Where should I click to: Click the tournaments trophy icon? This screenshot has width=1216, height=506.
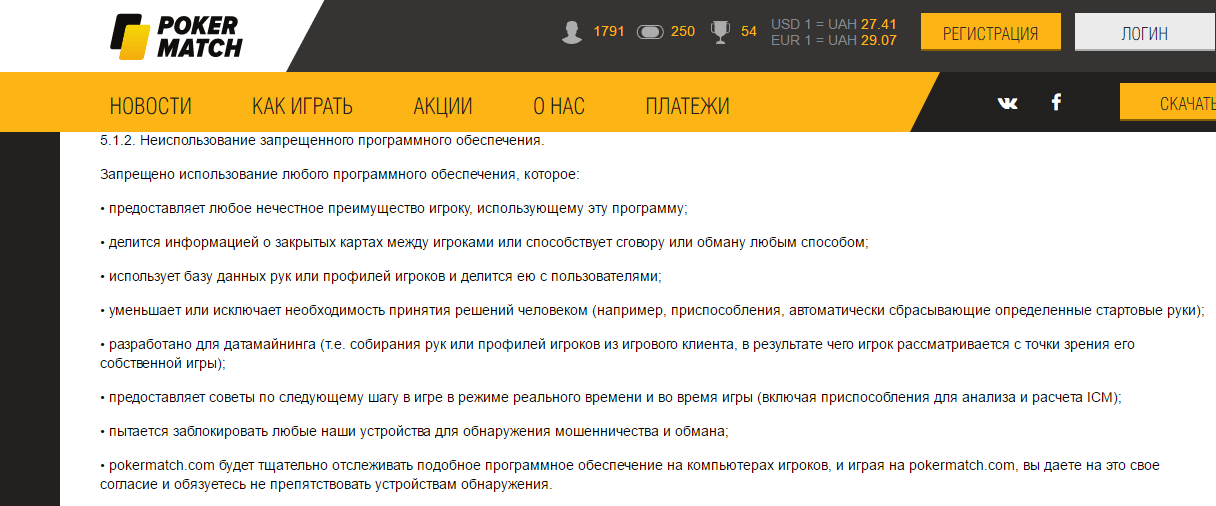point(720,32)
